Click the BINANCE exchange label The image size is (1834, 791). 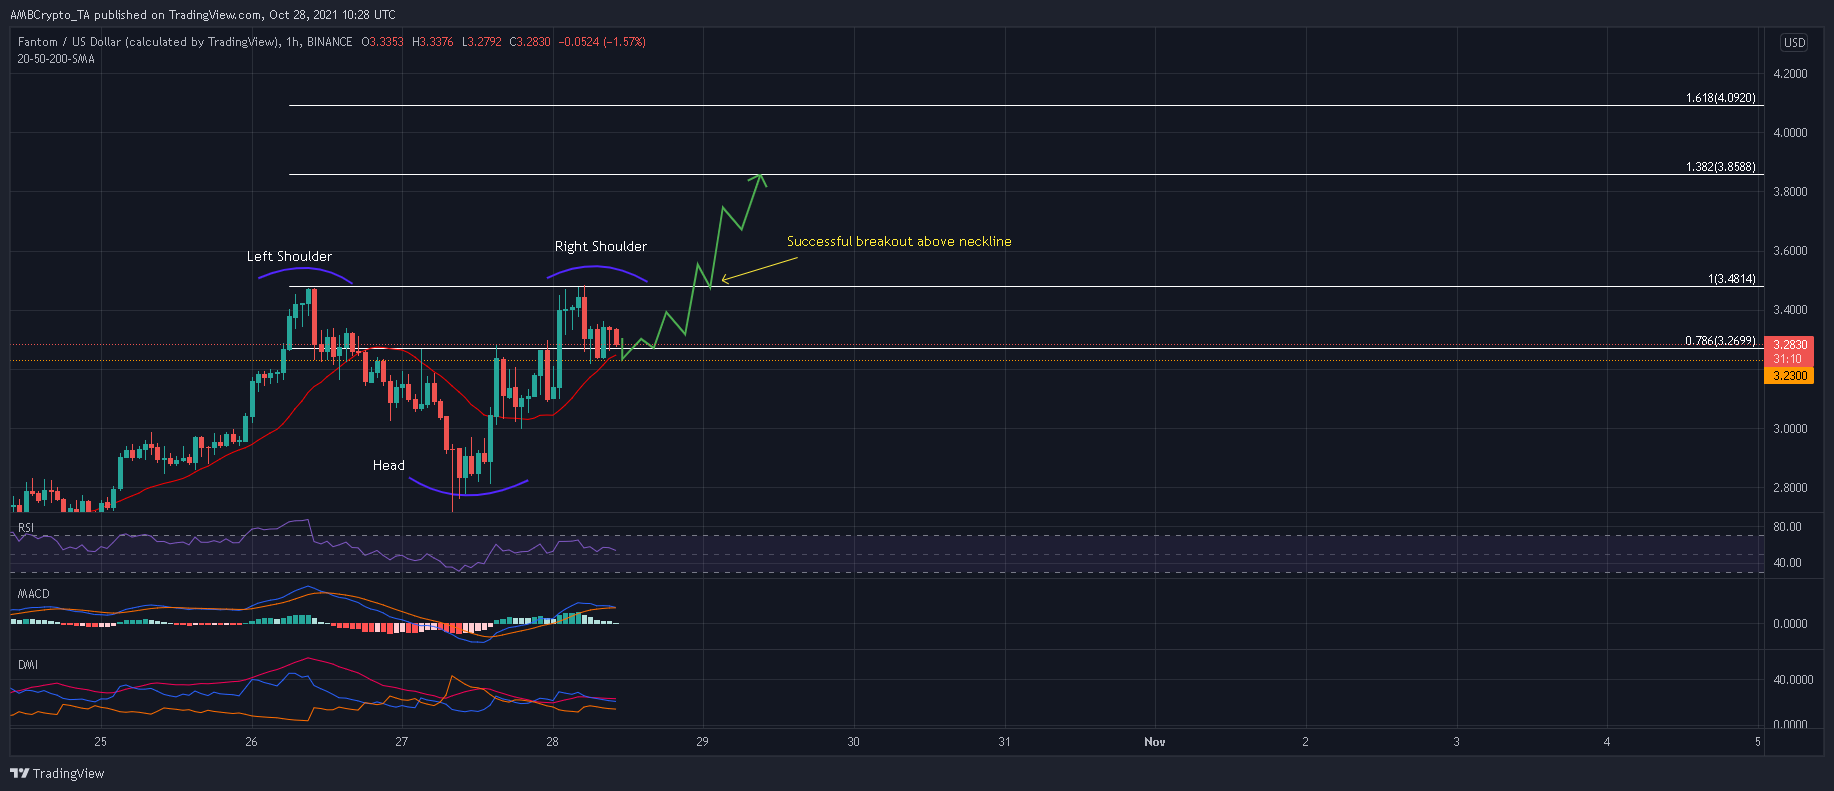[330, 42]
